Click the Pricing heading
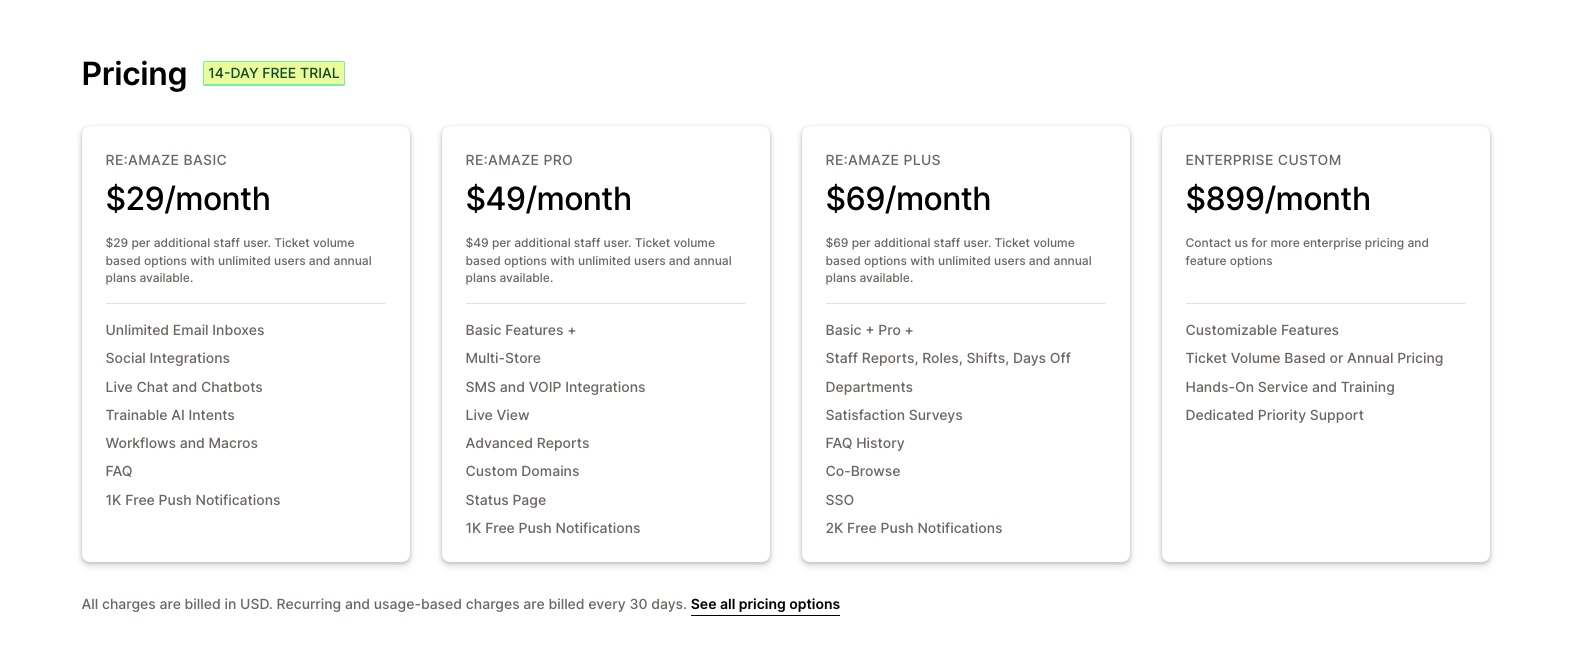This screenshot has width=1590, height=672. [x=134, y=74]
